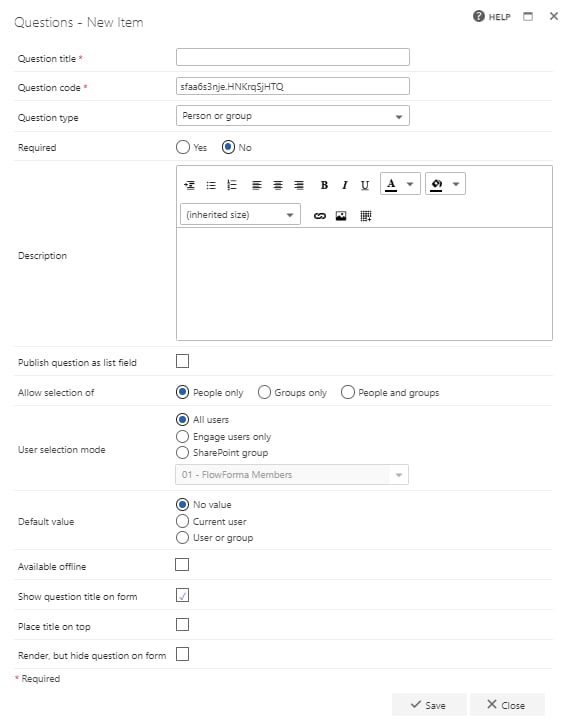Select the People and groups option

coord(348,392)
